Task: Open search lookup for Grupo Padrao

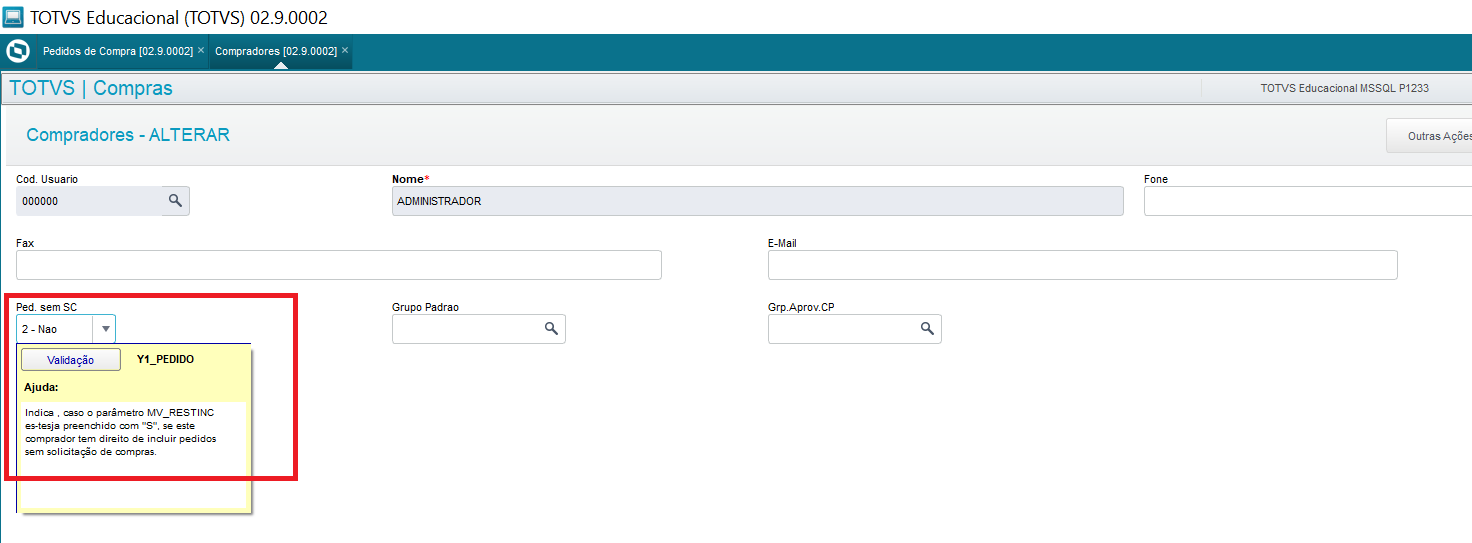Action: [x=551, y=329]
